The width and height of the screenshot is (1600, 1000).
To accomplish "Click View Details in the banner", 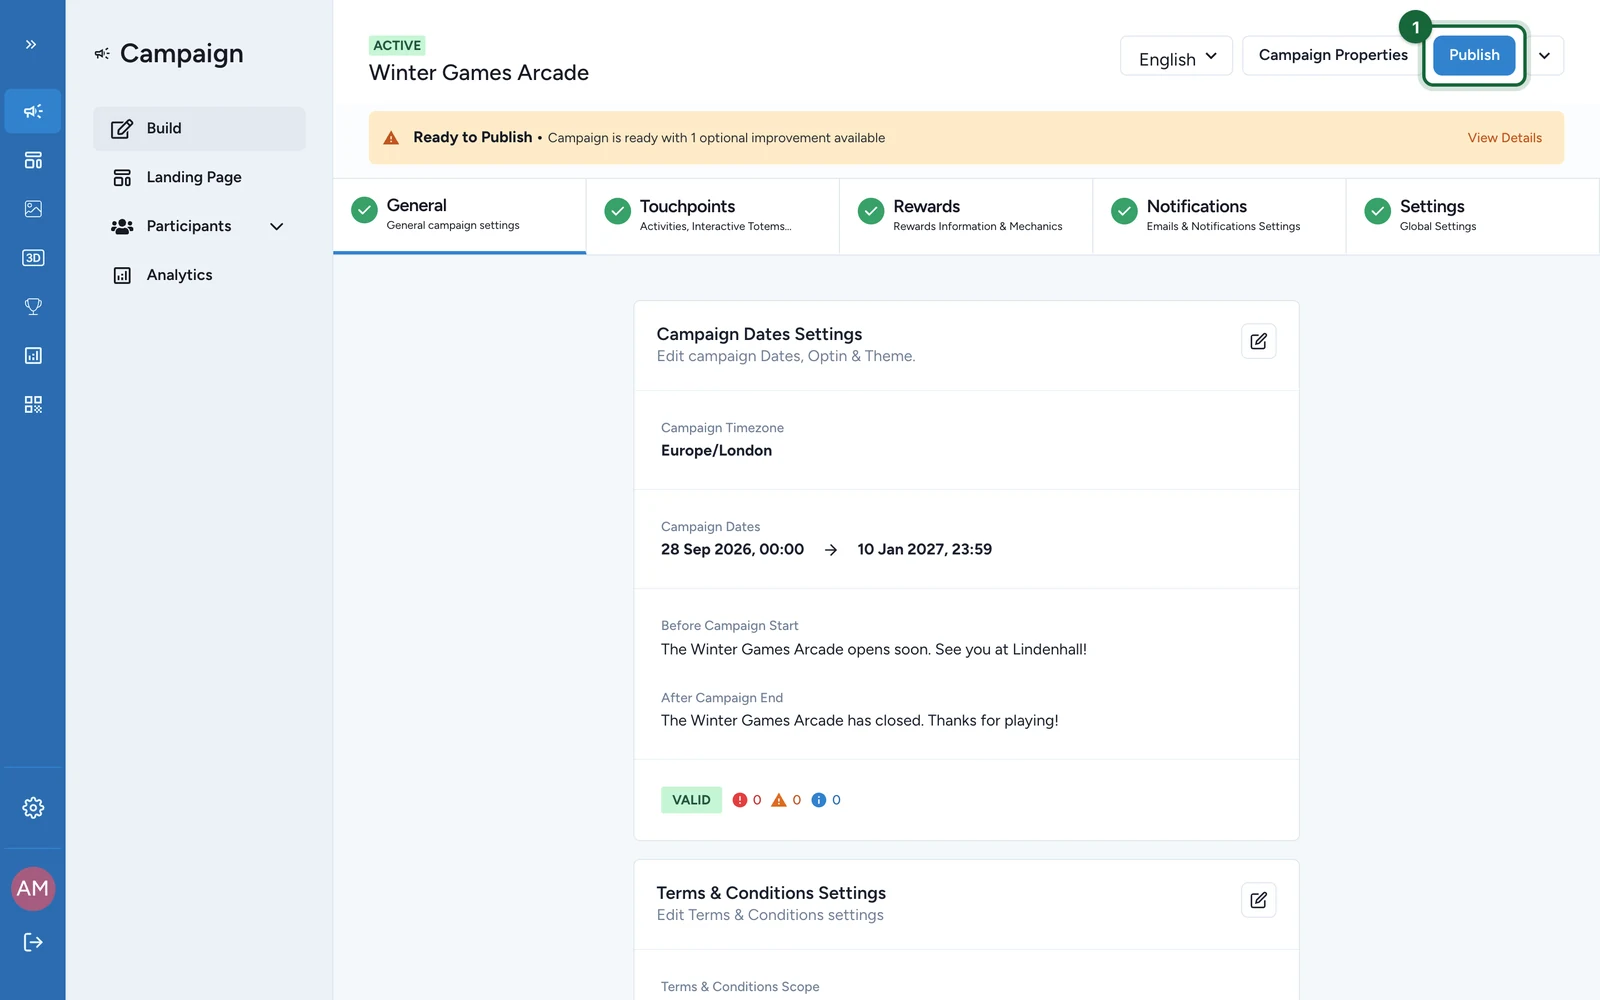I will click(1504, 138).
